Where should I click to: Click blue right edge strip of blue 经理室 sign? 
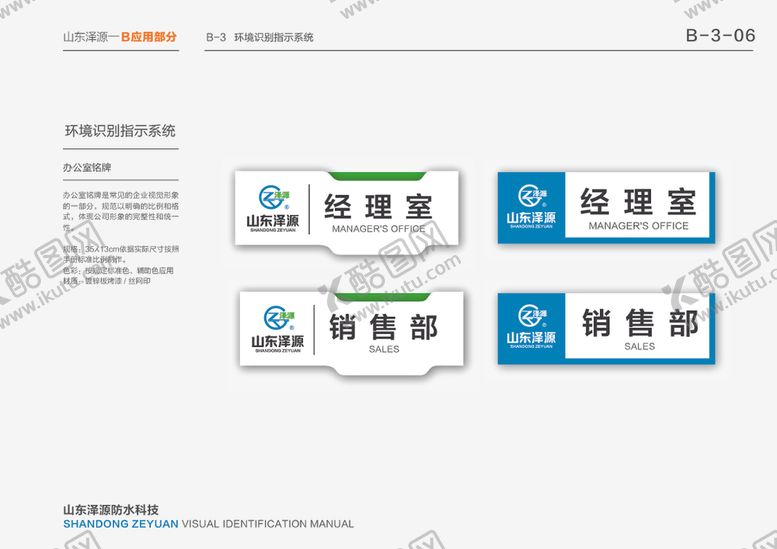click(712, 208)
